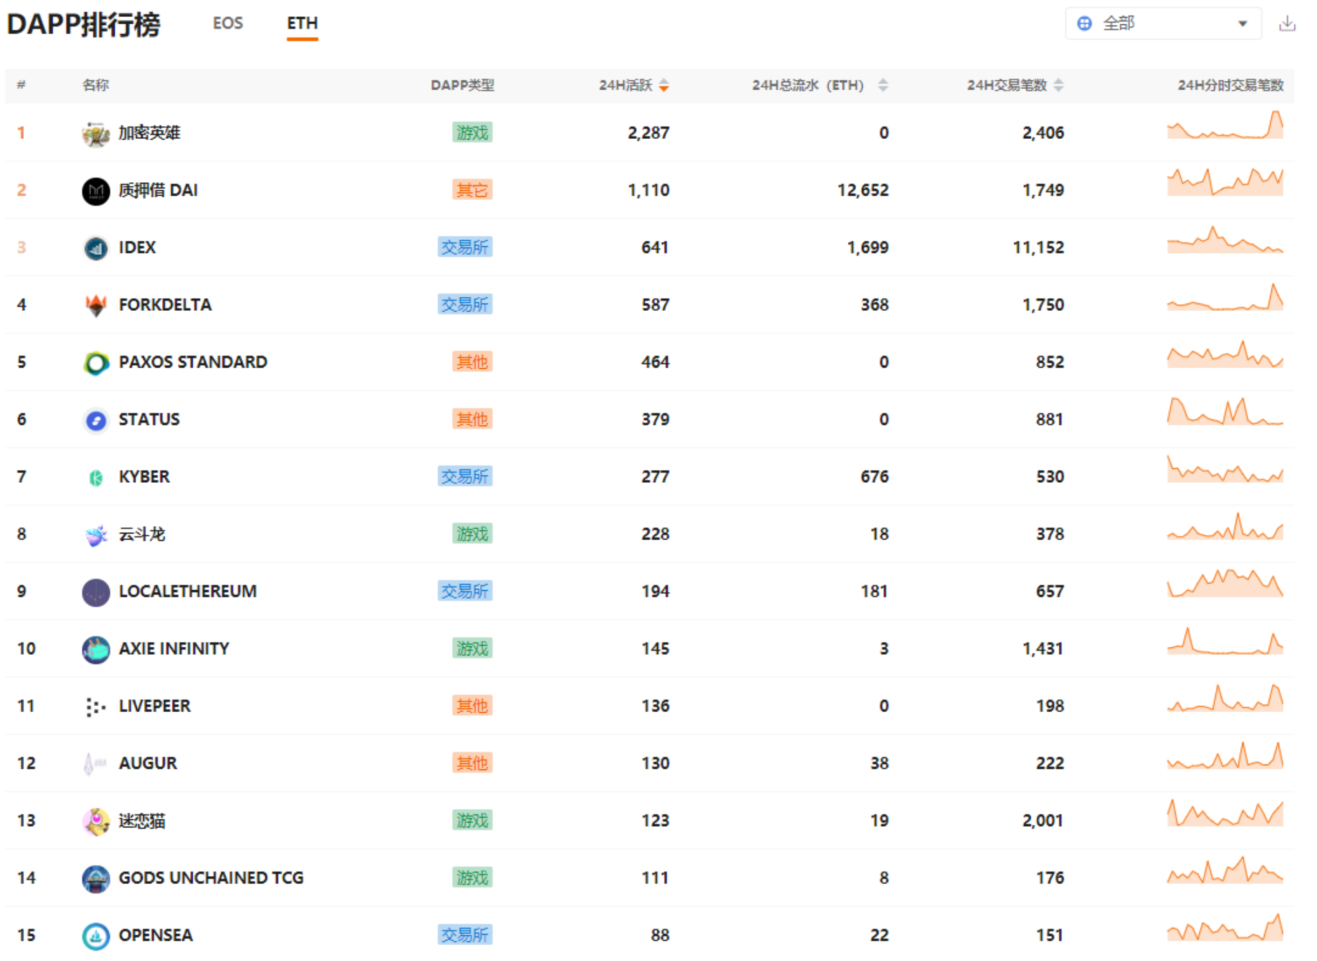This screenshot has height=961, width=1317.
Task: Select the KYBER name text
Action: pos(144,477)
